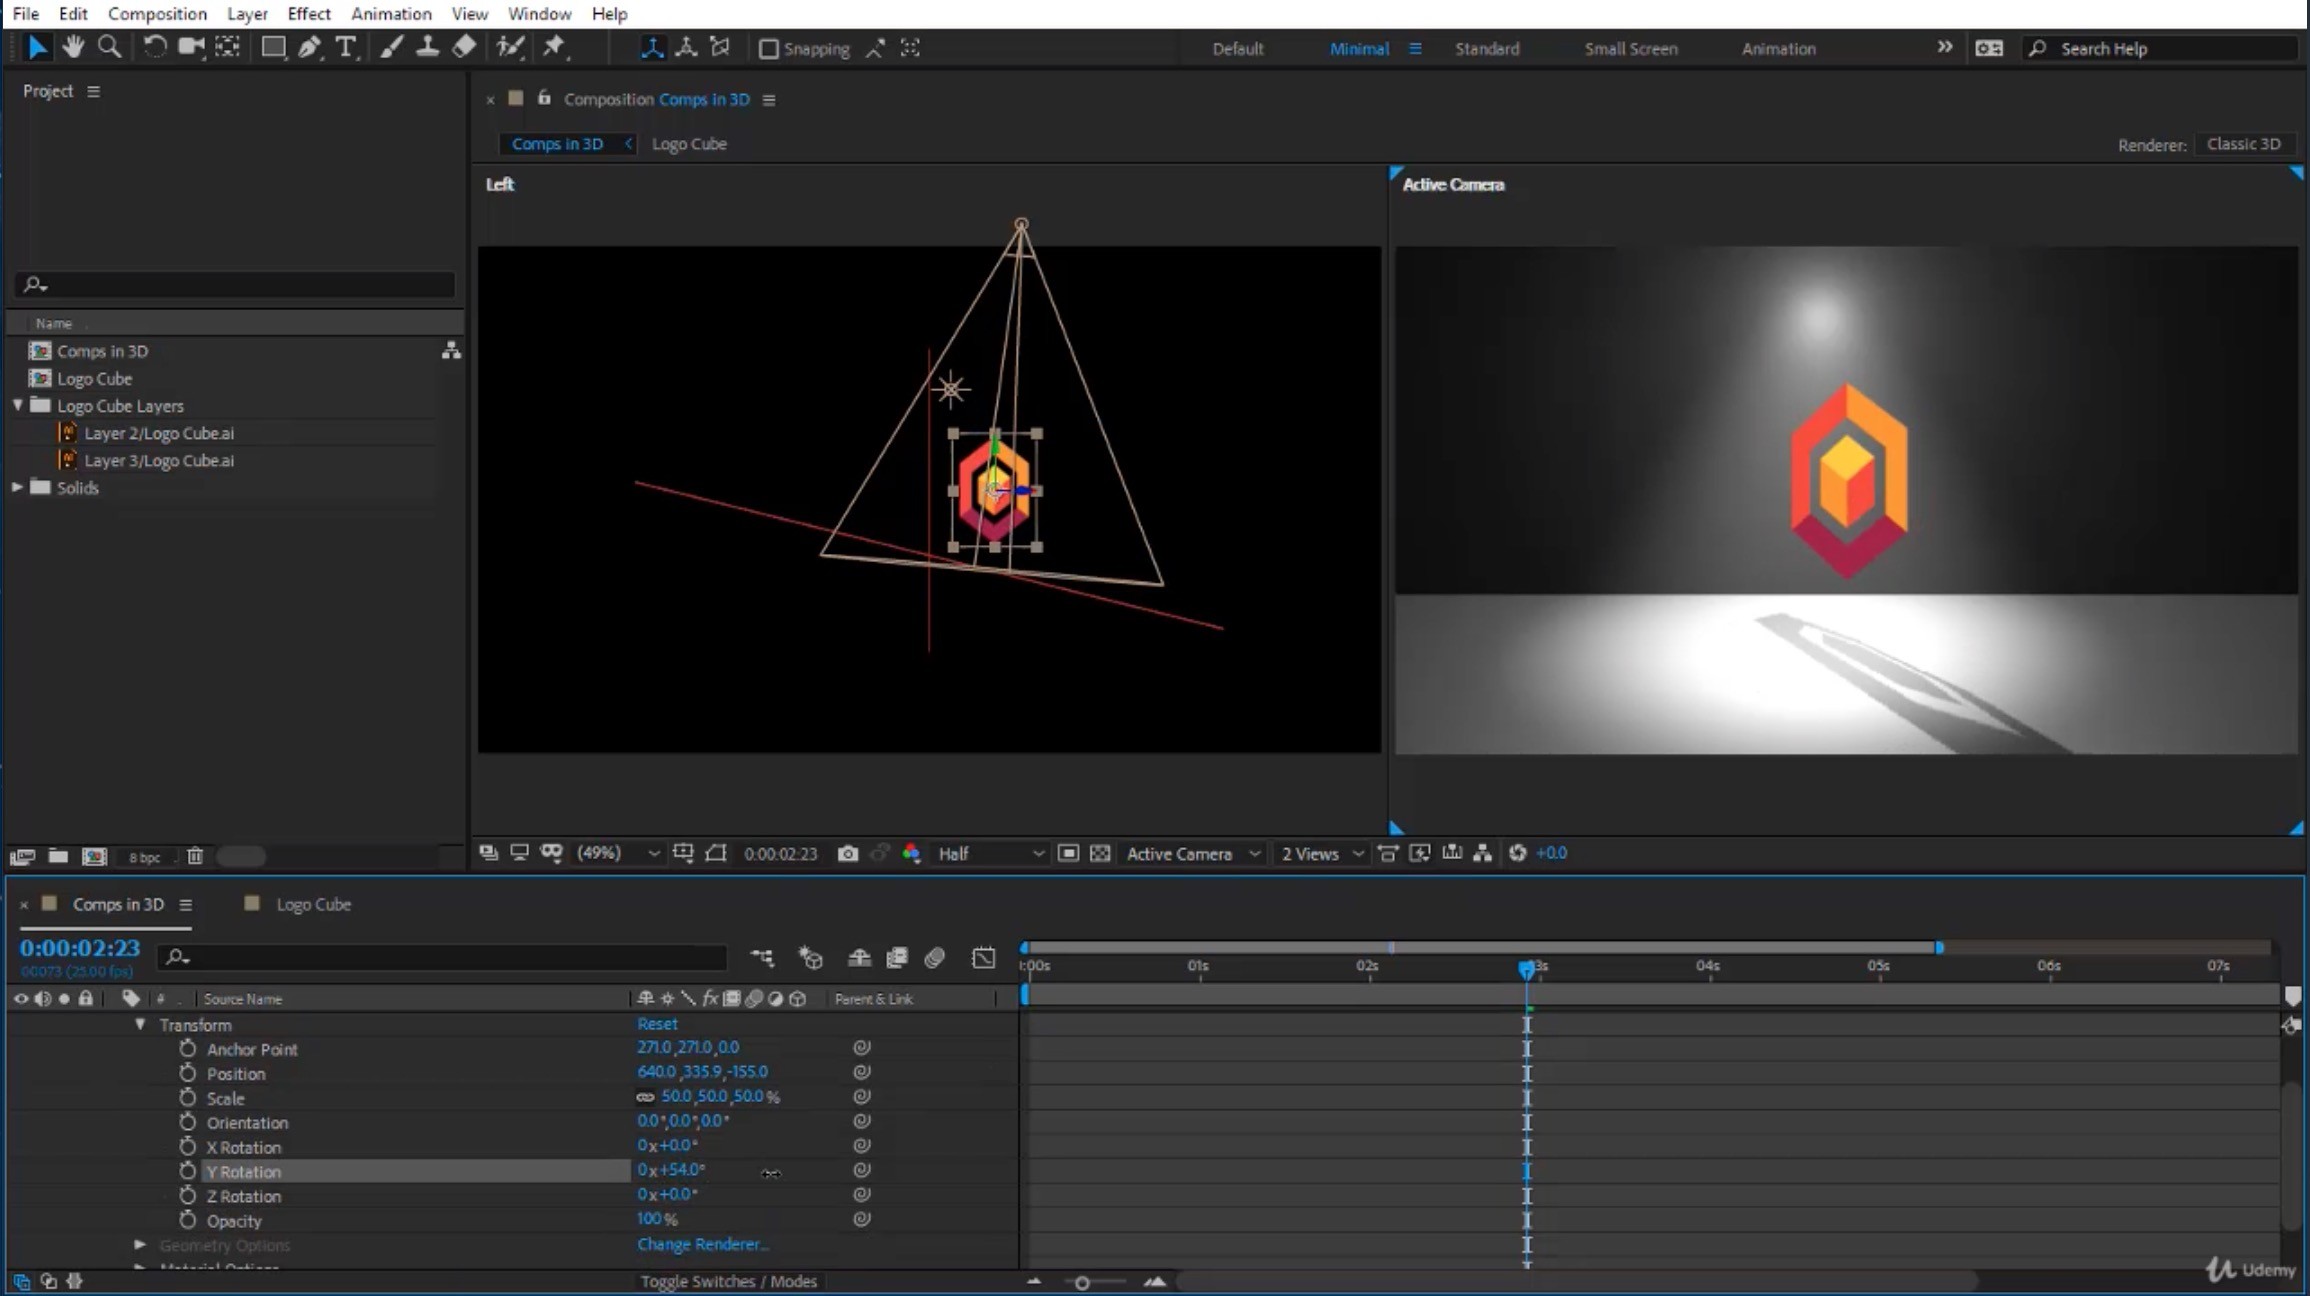
Task: Select the Roto Brush tool
Action: click(x=510, y=47)
